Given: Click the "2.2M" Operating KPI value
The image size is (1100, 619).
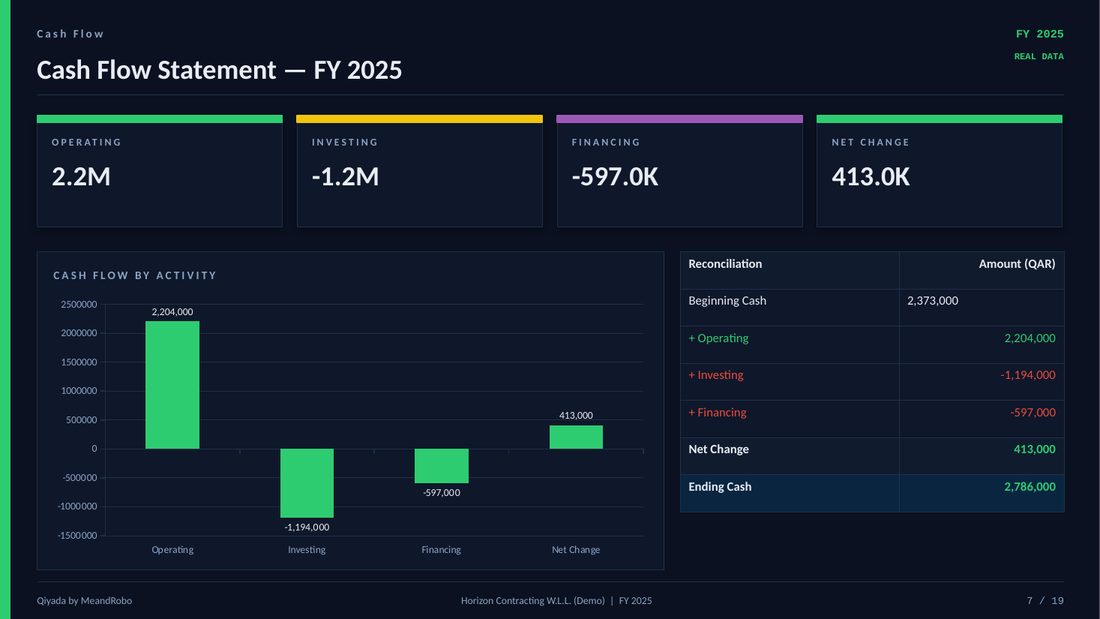Looking at the screenshot, I should 81,176.
